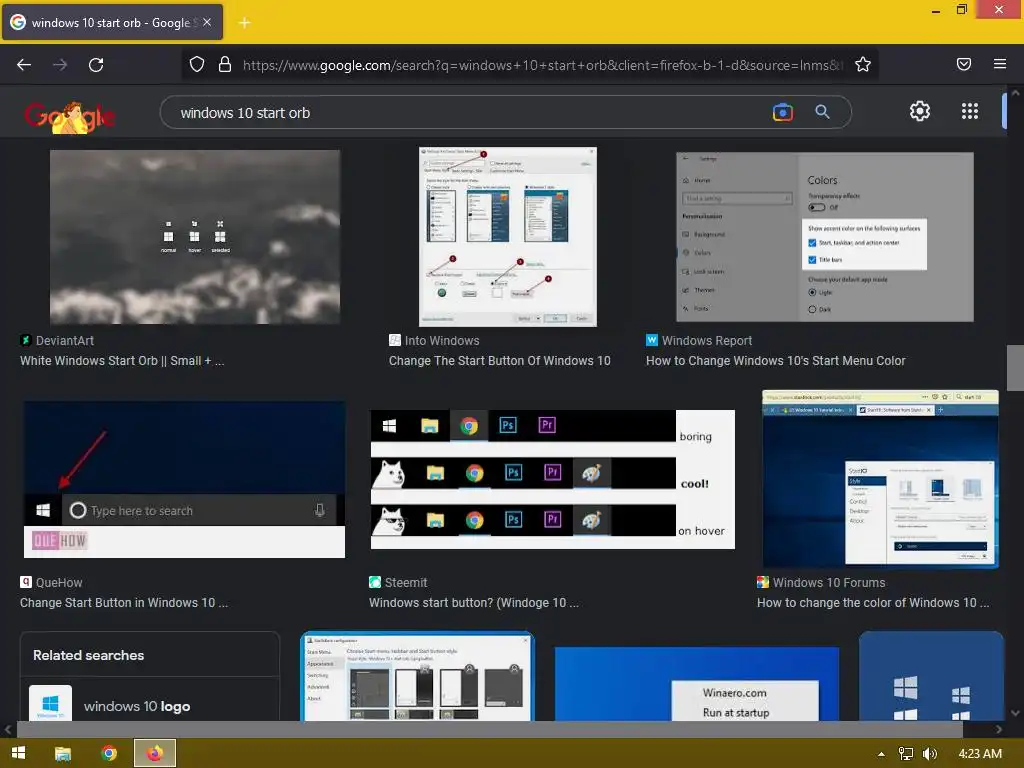Click the Windows 10 Forums source label
The height and width of the screenshot is (768, 1024).
coord(821,583)
